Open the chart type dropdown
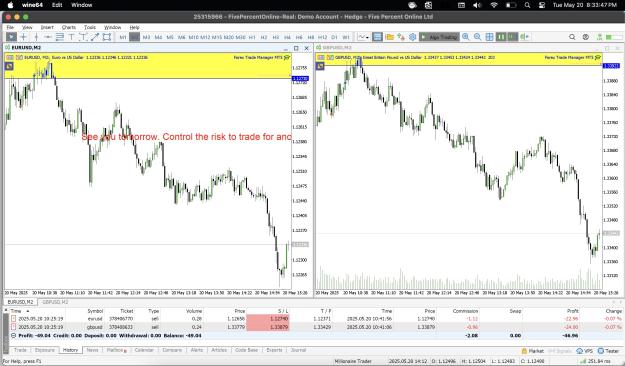The height and width of the screenshot is (366, 625). click(363, 37)
